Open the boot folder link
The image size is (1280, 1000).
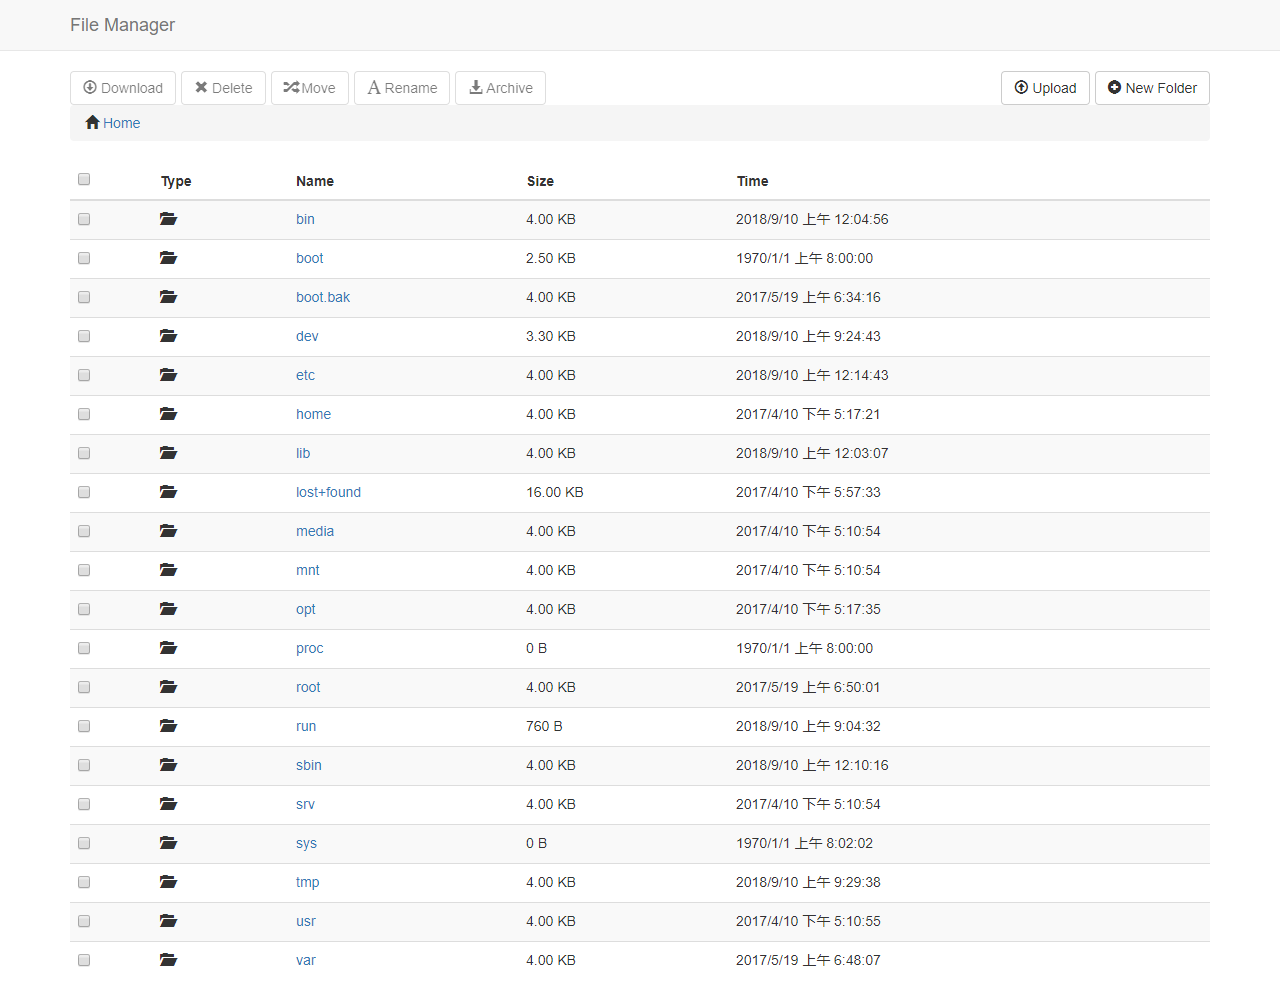[309, 258]
